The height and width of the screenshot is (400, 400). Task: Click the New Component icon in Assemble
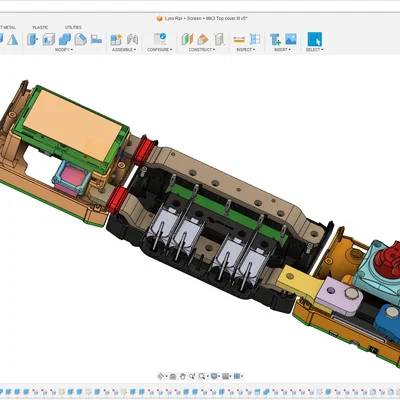tap(116, 39)
